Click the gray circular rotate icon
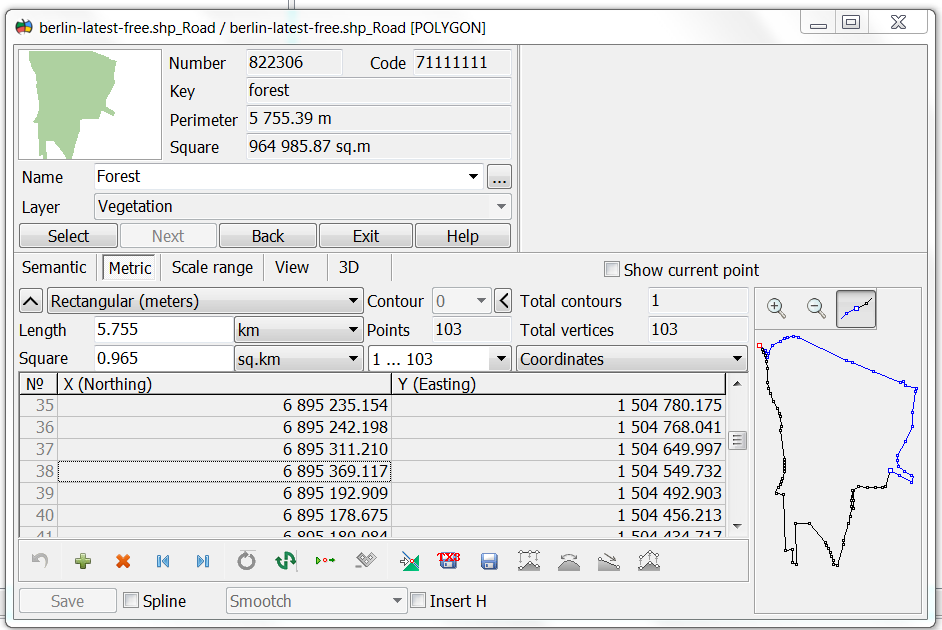Image resolution: width=942 pixels, height=630 pixels. click(x=246, y=561)
